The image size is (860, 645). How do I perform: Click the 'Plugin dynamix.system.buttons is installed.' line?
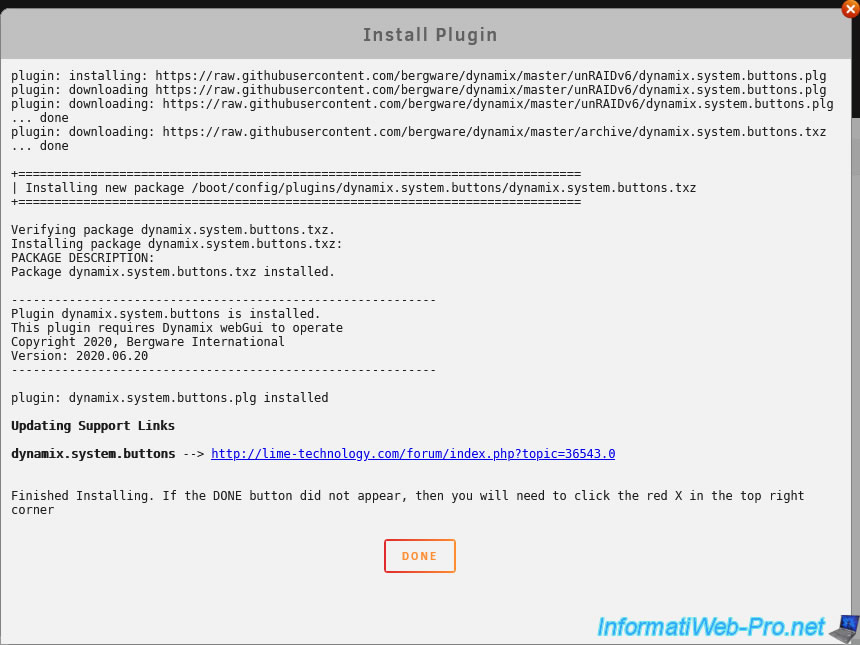pyautogui.click(x=166, y=314)
